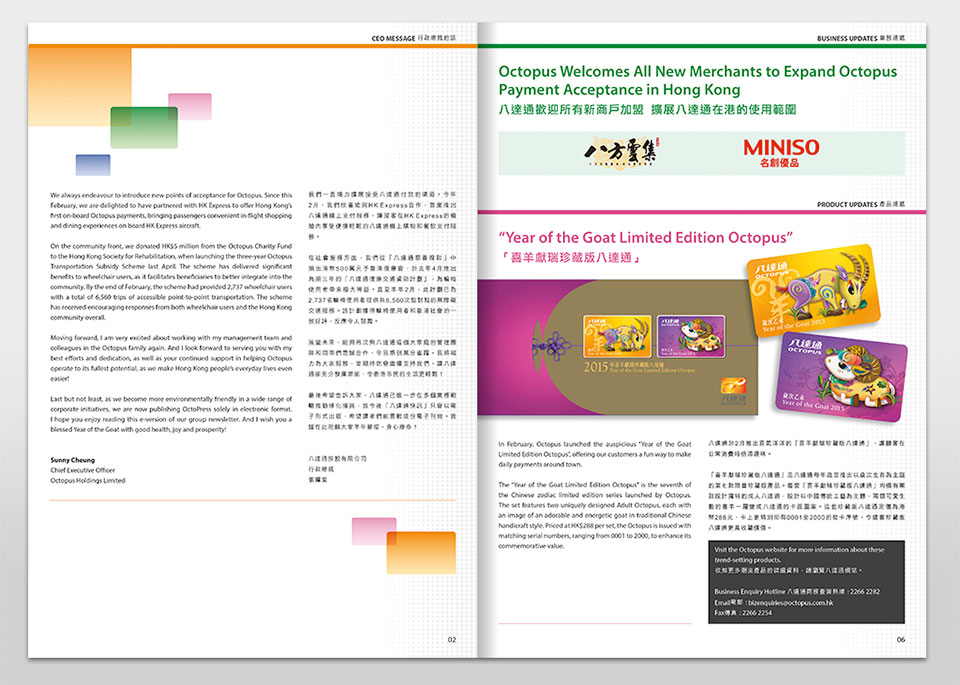Screen dimensions: 960x685
Task: Click the MINISO logo
Action: [781, 153]
